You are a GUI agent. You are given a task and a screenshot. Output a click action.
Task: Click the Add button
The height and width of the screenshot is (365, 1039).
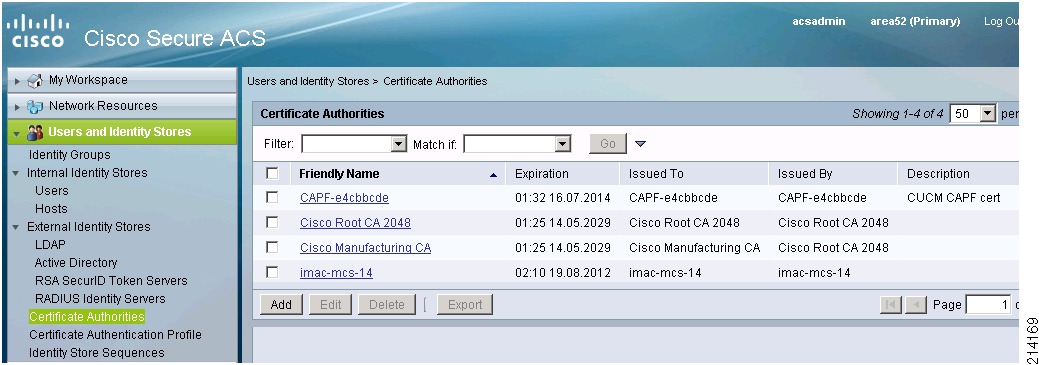pos(281,305)
